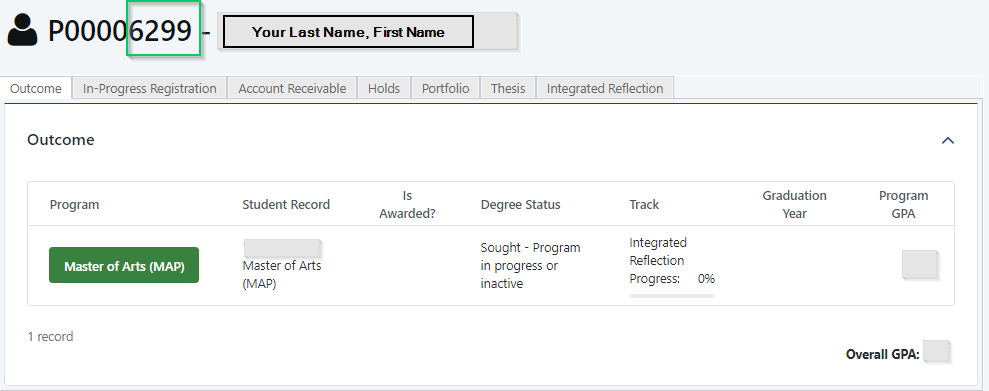The height and width of the screenshot is (391, 989).
Task: View the Integrated Reflection tab
Action: [x=605, y=88]
